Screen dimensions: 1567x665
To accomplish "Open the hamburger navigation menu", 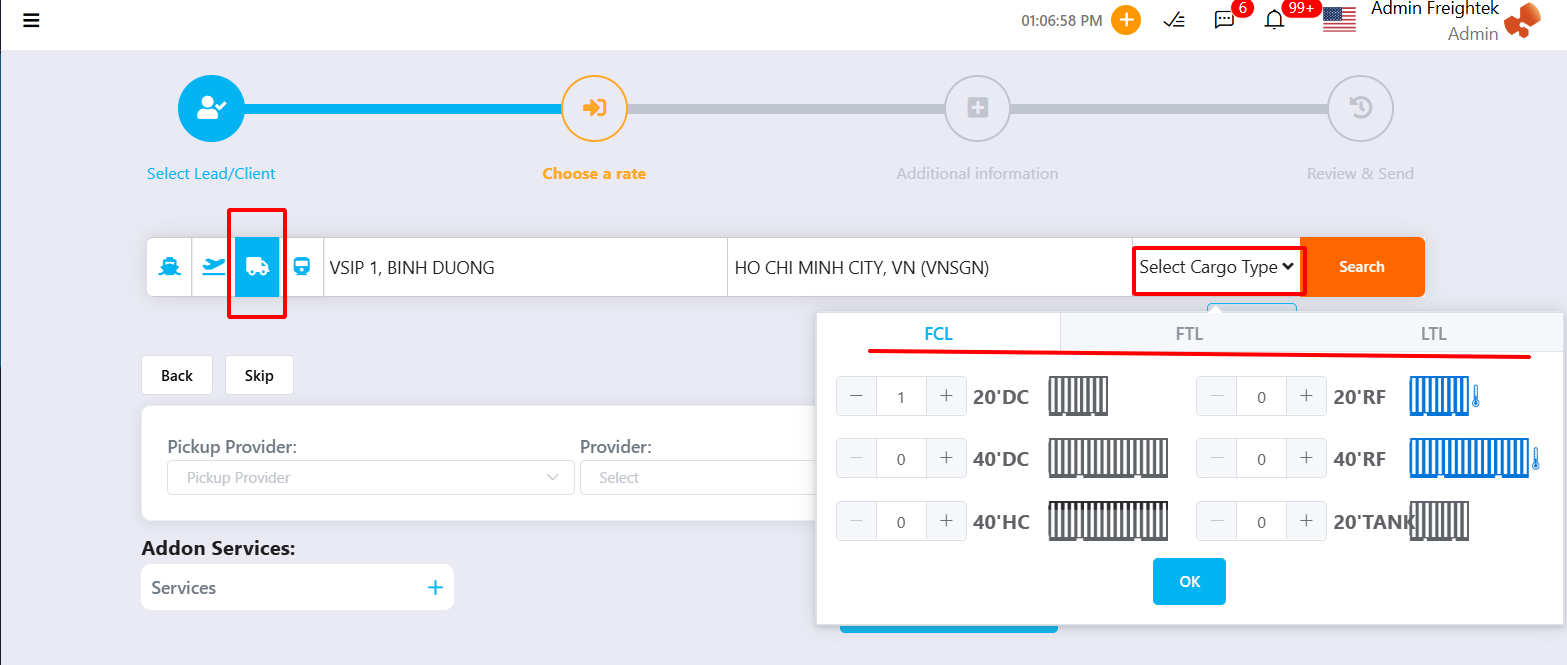I will coord(31,20).
